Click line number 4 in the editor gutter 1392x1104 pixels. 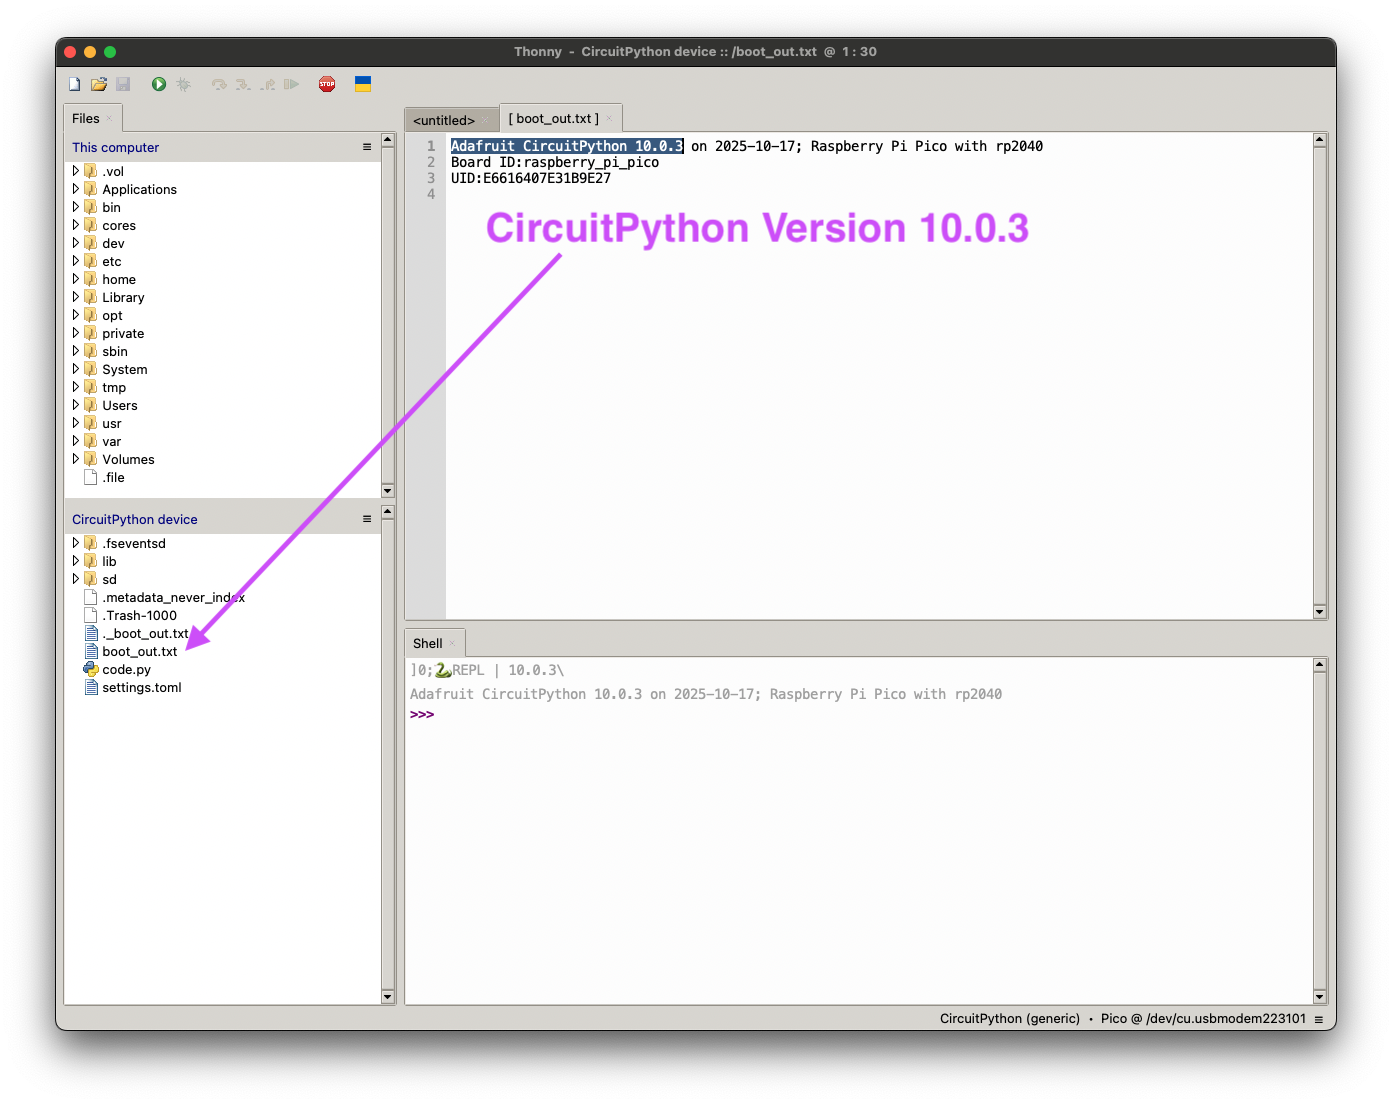point(431,194)
